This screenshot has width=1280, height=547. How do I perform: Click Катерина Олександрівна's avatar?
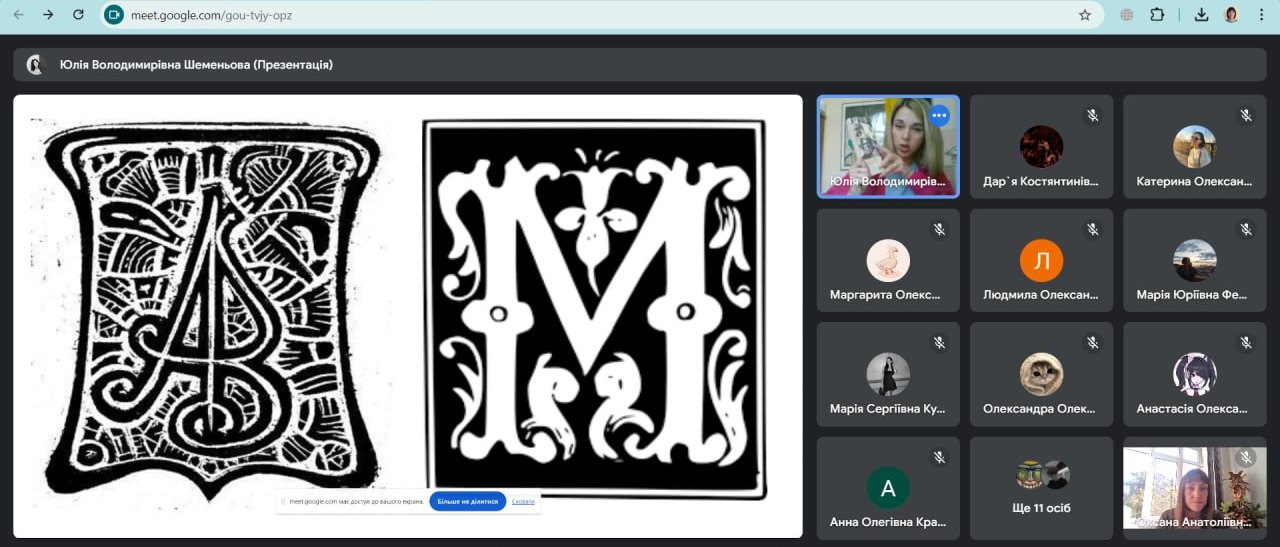[1194, 147]
